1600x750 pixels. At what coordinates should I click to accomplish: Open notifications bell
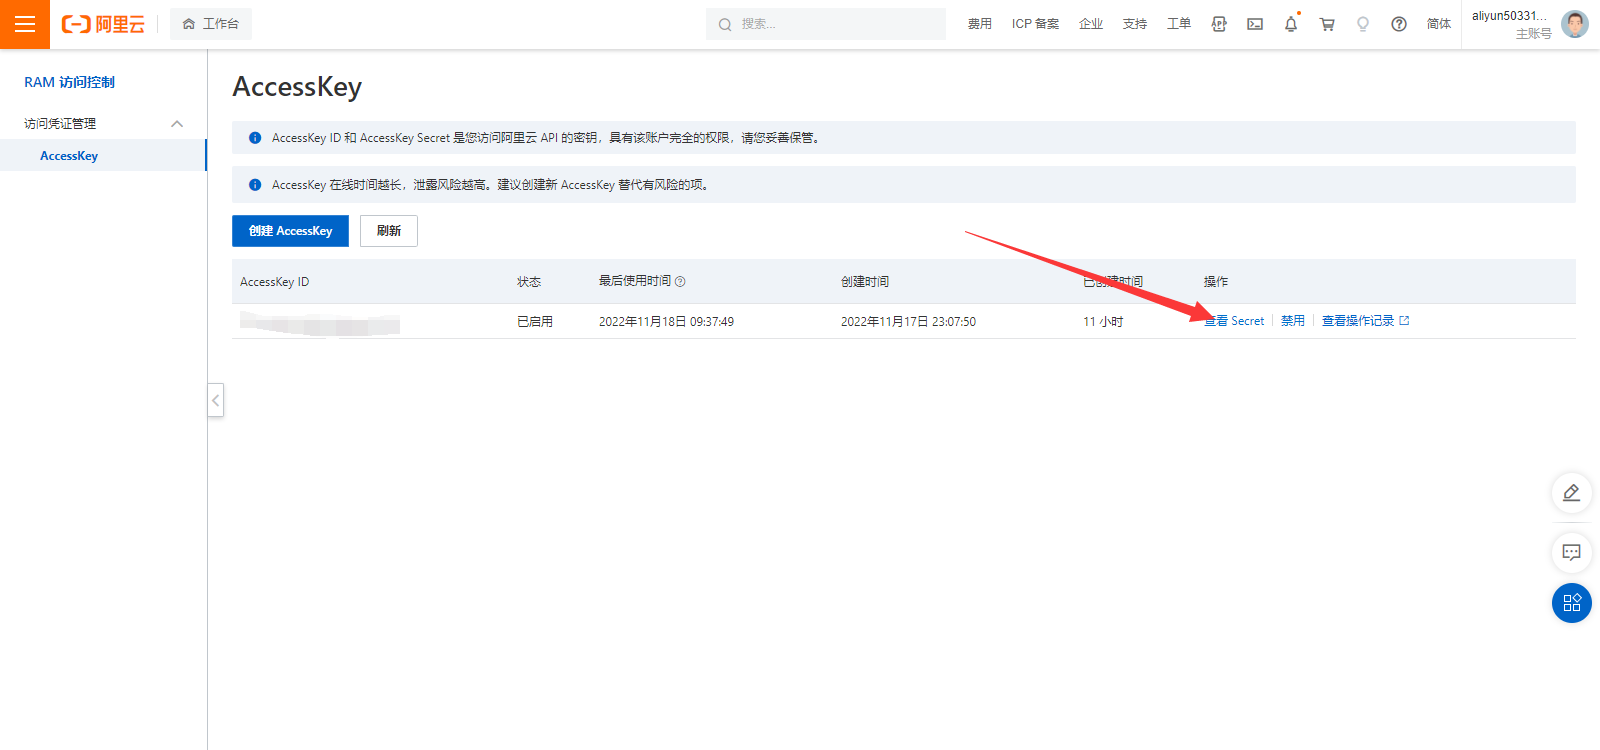point(1291,24)
